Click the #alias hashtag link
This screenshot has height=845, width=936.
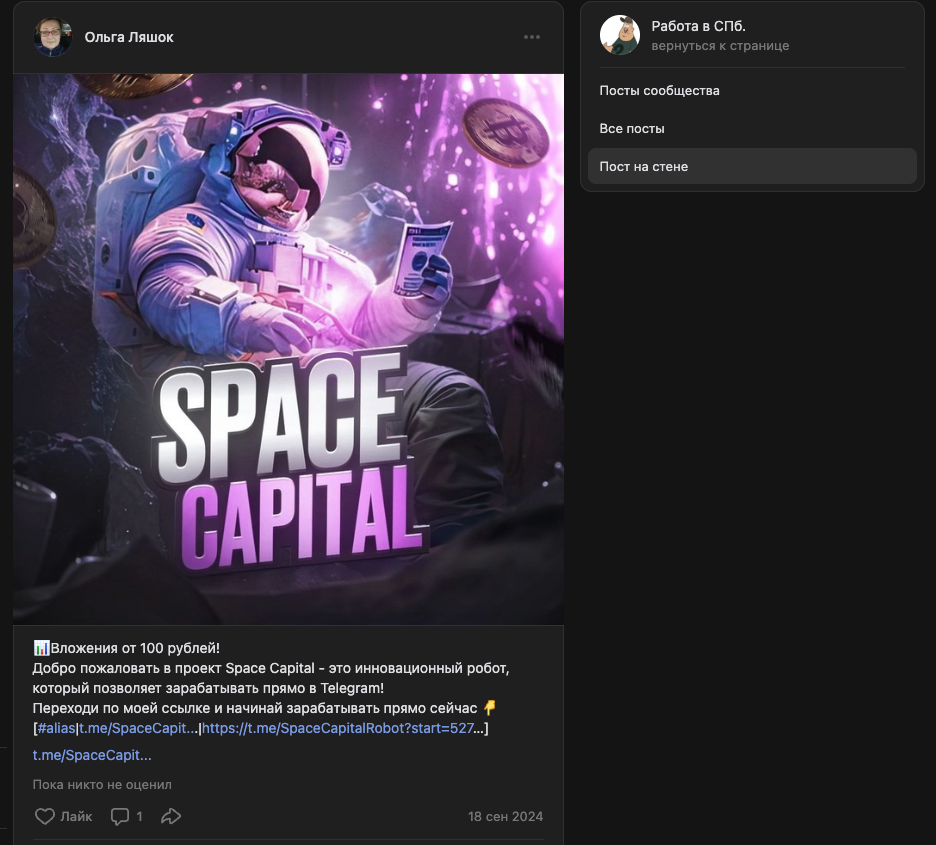(x=56, y=728)
